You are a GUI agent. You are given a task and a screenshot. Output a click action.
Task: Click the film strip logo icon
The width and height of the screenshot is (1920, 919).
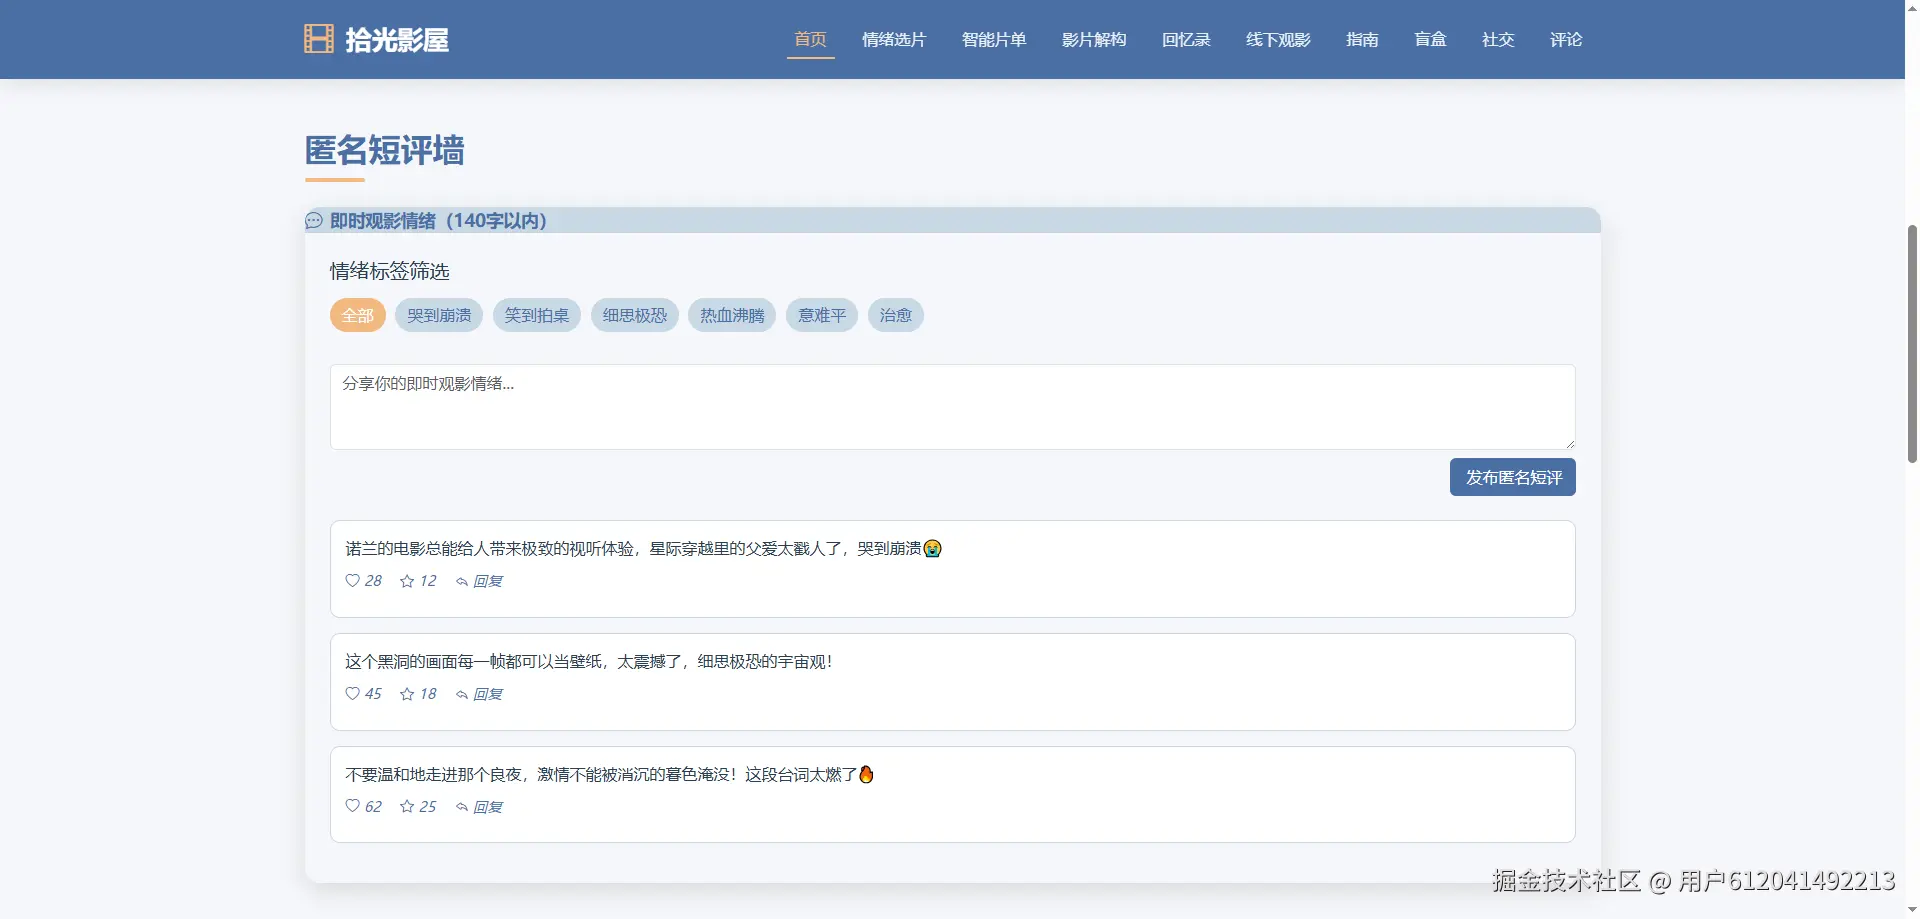coord(319,39)
